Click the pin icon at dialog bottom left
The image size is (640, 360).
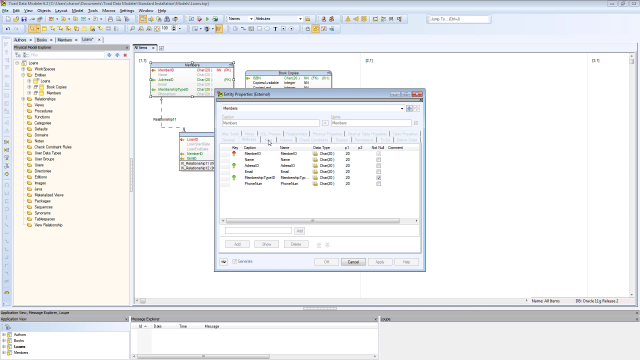pyautogui.click(x=224, y=262)
